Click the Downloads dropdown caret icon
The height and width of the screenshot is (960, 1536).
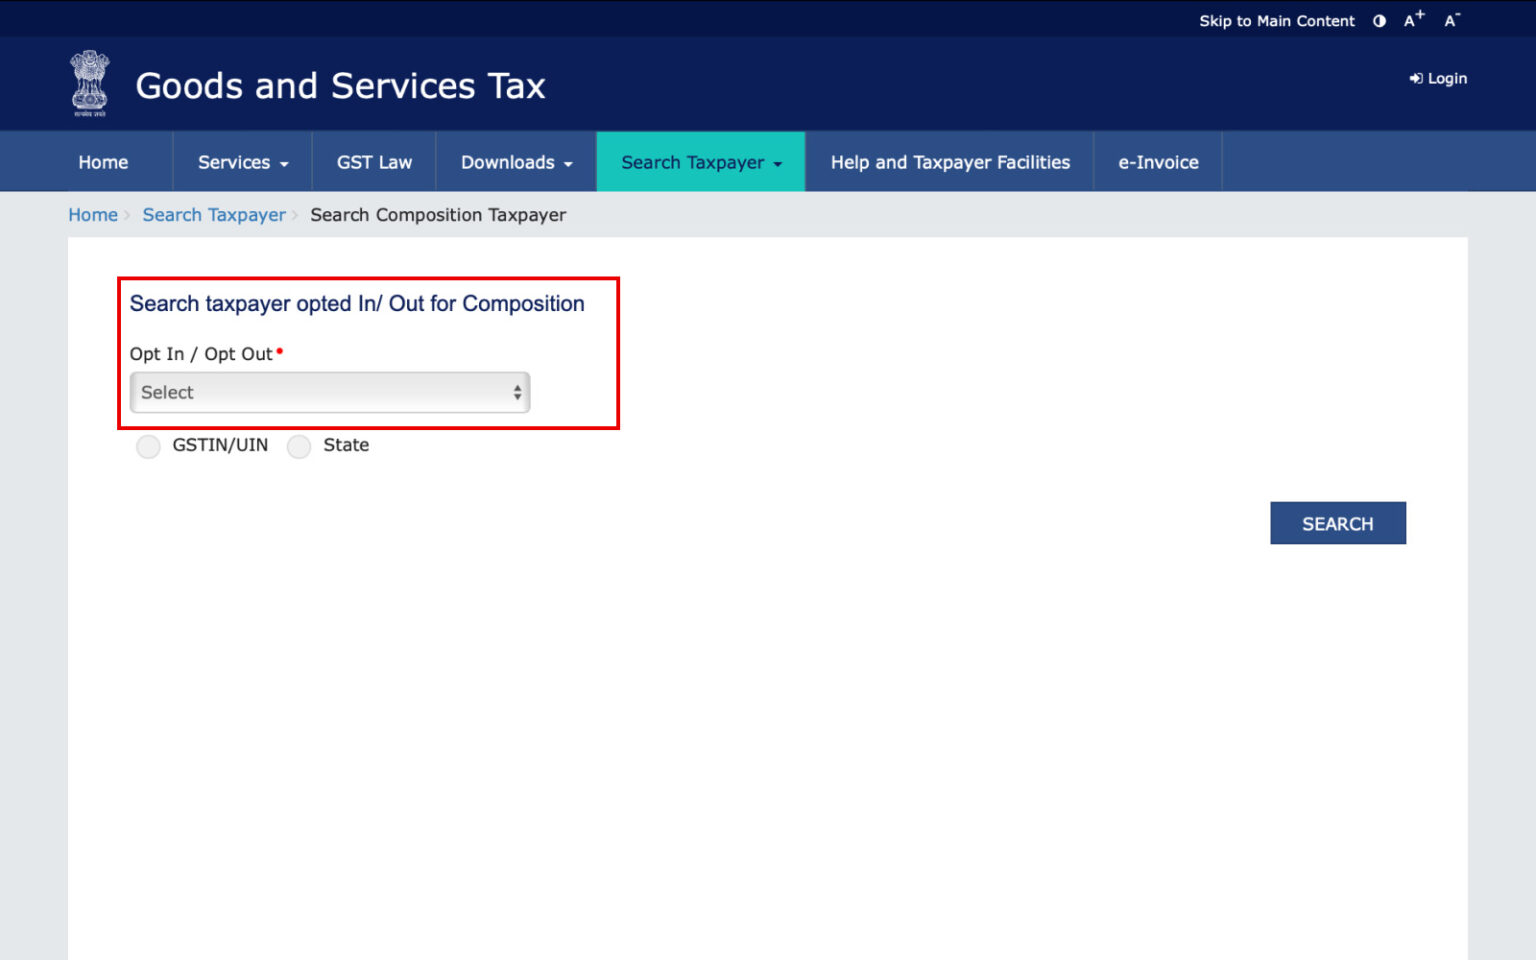[568, 163]
